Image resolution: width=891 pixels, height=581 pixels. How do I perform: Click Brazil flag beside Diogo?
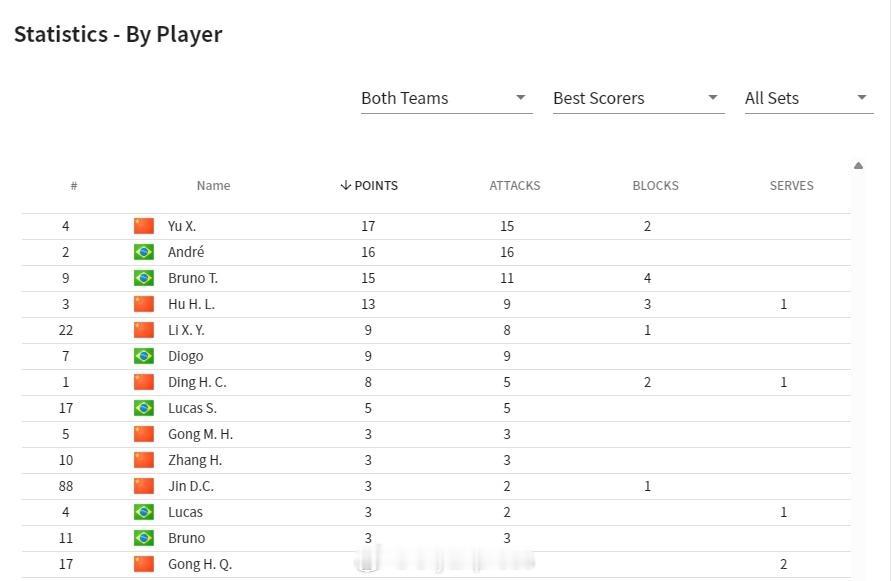(144, 356)
